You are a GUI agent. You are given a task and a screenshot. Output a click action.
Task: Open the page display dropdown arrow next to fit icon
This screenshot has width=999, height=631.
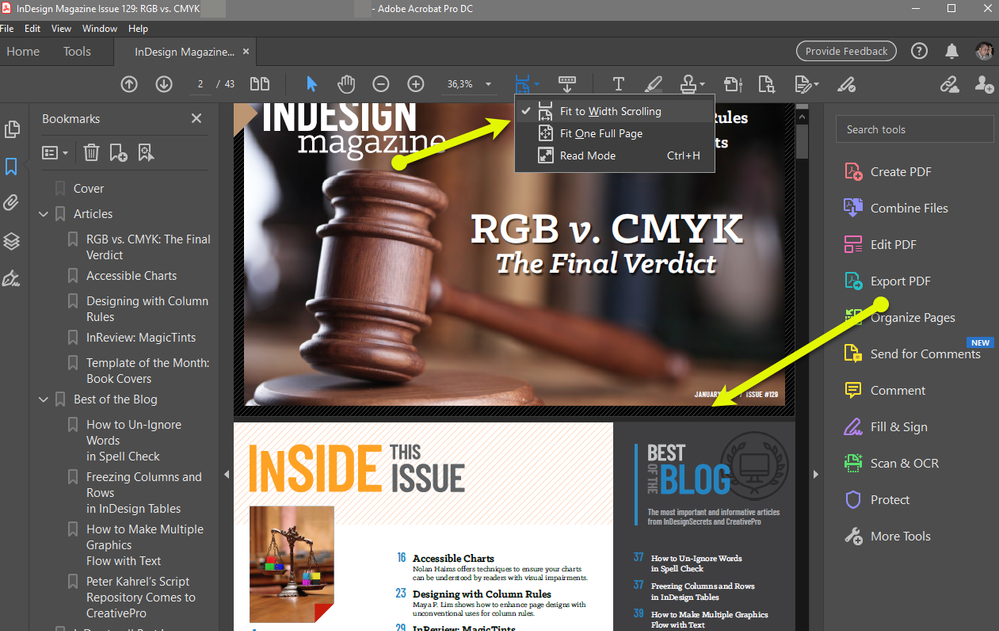coord(537,84)
